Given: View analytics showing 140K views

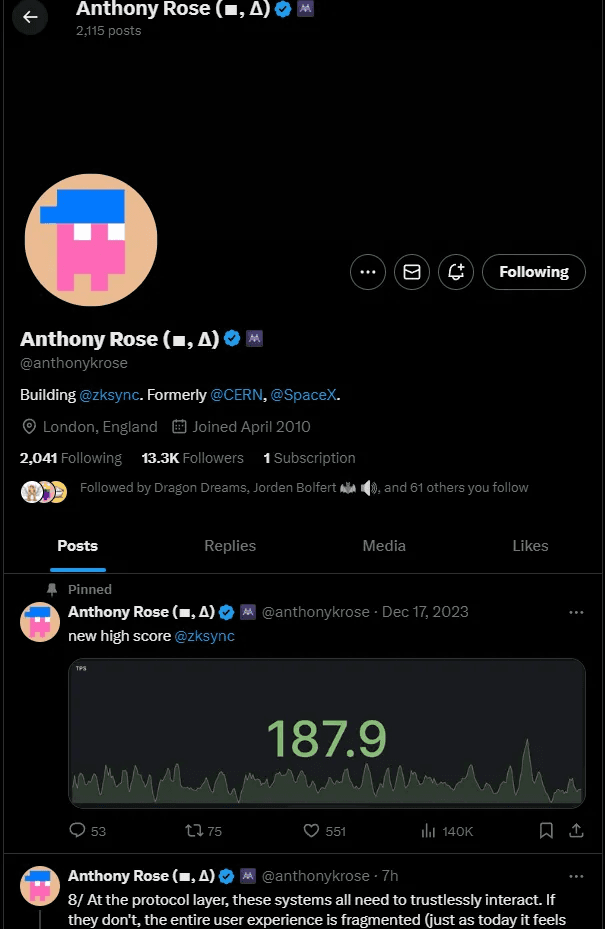Looking at the screenshot, I should point(447,831).
